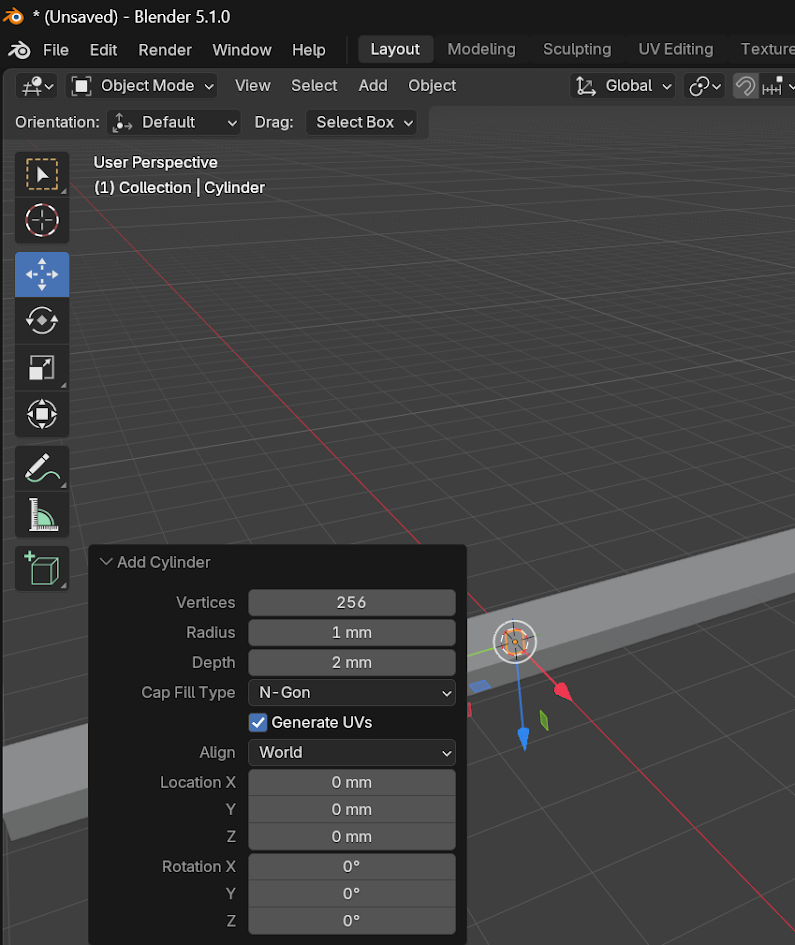Select the Scale tool
This screenshot has width=795, height=945.
pyautogui.click(x=42, y=368)
